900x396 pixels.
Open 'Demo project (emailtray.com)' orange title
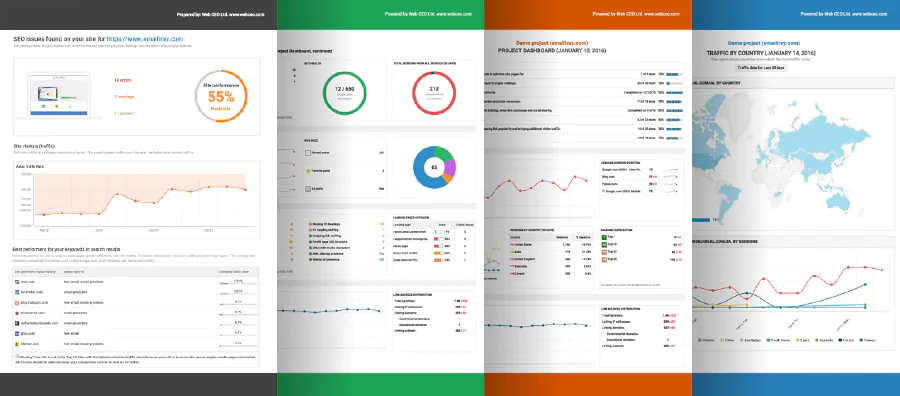pos(551,43)
